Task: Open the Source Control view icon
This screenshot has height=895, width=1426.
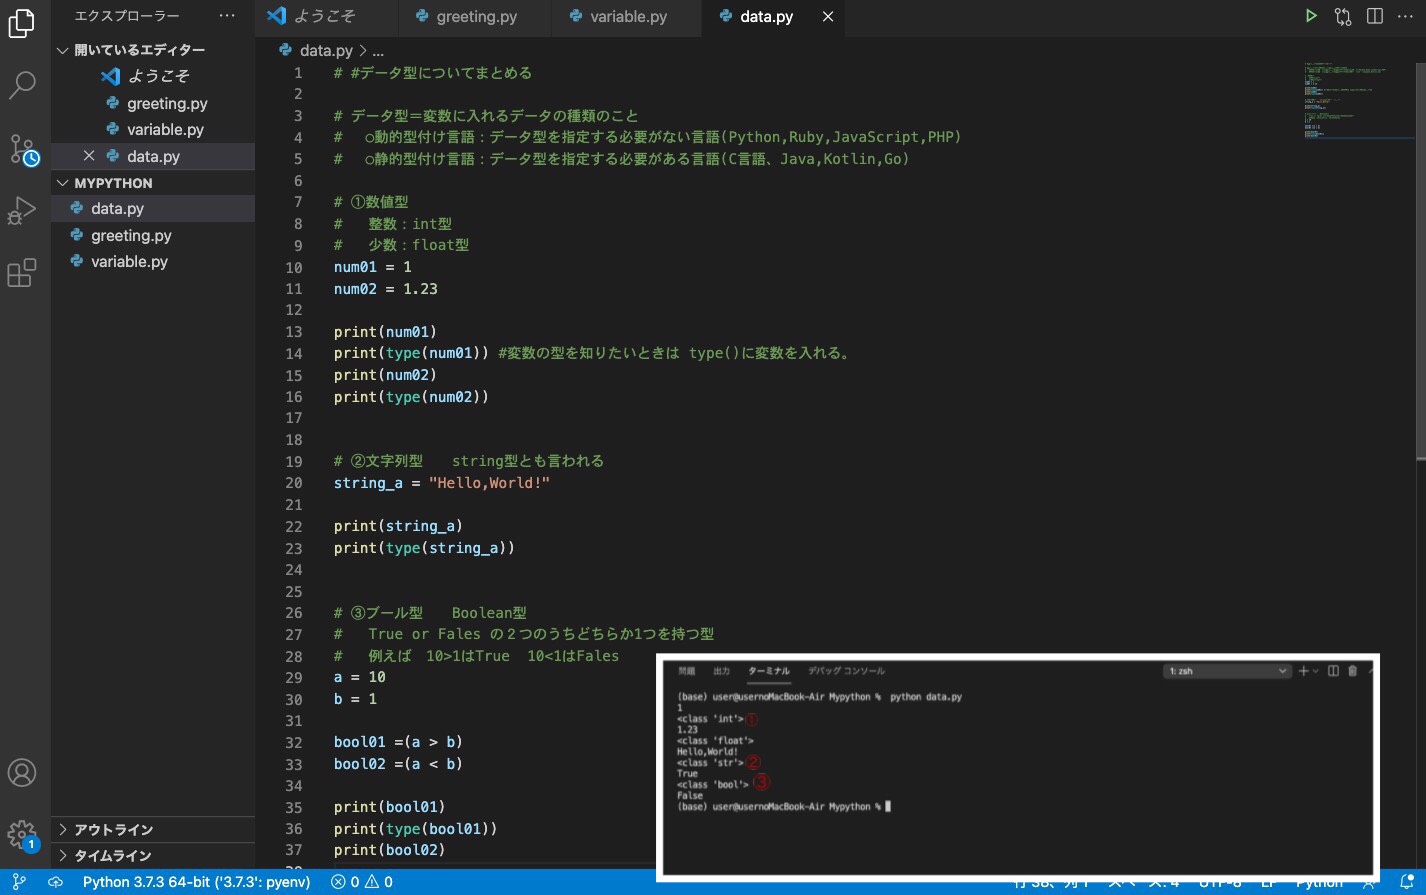Action: click(23, 149)
